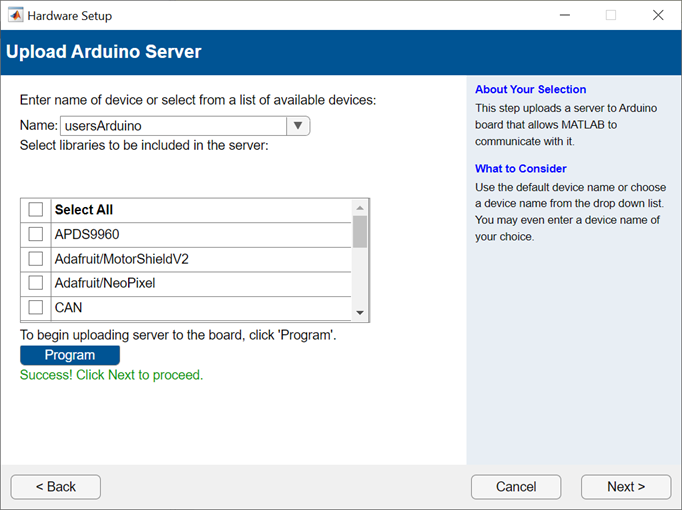The width and height of the screenshot is (682, 511).
Task: Select the CAN library checkbox
Action: 36,307
